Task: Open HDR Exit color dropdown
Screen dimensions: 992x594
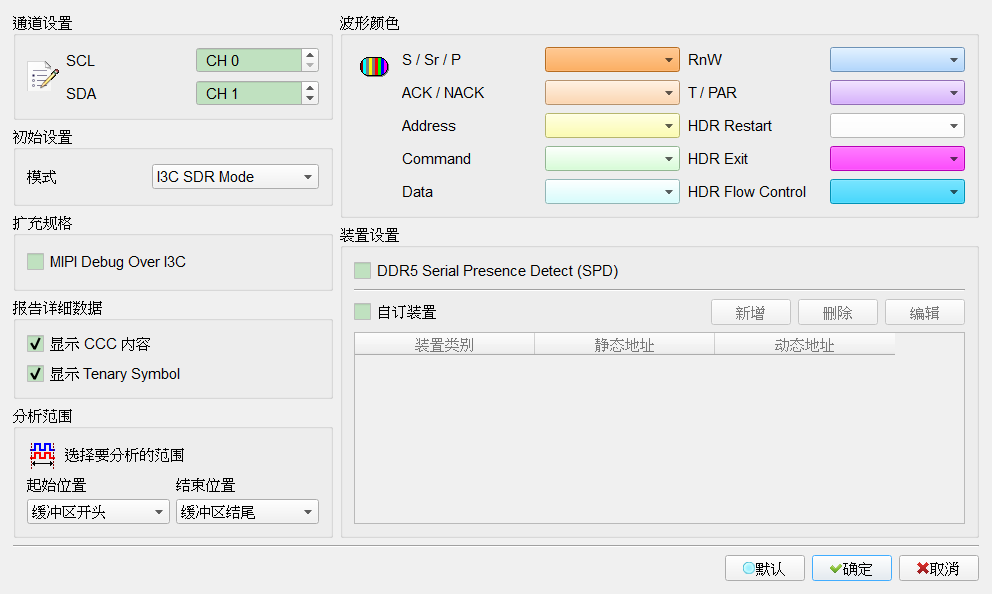Action: (x=897, y=158)
